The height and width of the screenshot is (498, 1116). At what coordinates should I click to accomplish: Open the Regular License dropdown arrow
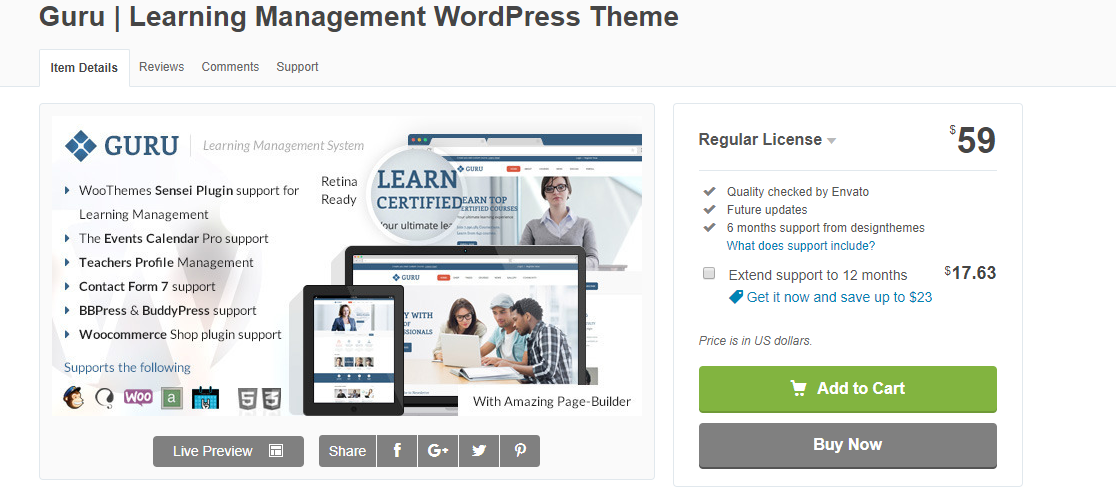point(831,141)
